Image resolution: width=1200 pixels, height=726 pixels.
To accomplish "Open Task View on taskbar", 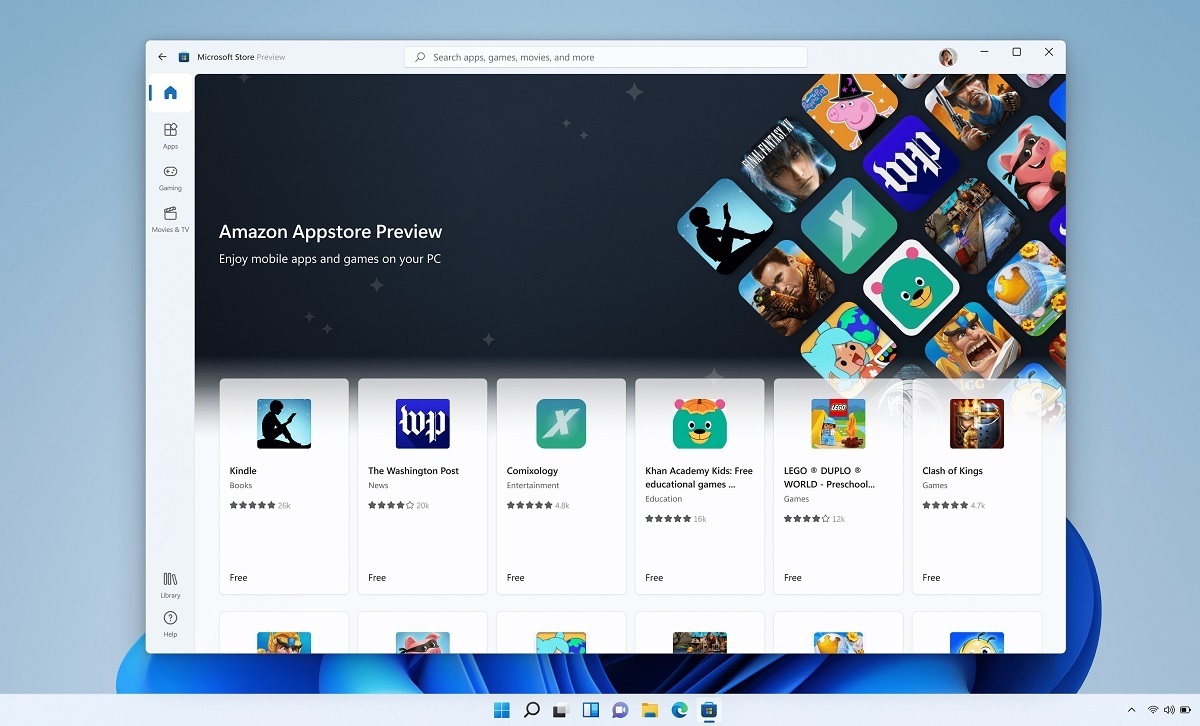I will point(561,710).
